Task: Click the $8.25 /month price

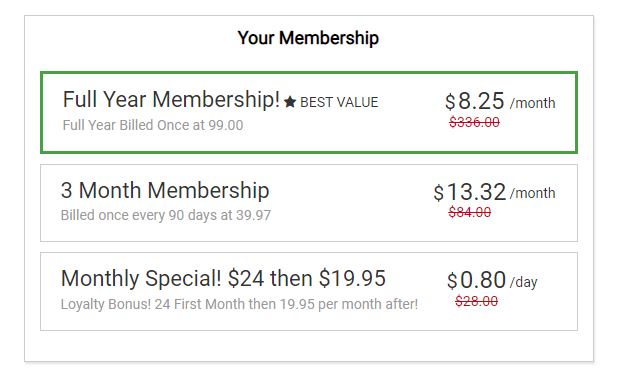Action: (500, 101)
